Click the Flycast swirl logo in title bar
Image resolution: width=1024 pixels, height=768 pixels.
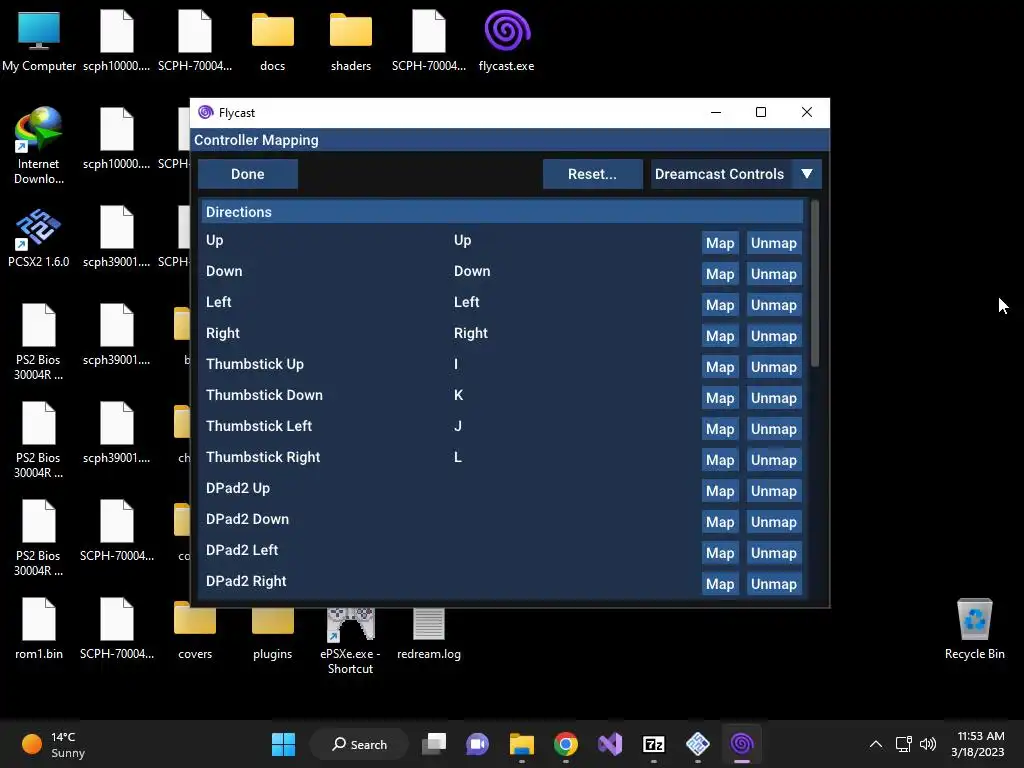point(206,112)
